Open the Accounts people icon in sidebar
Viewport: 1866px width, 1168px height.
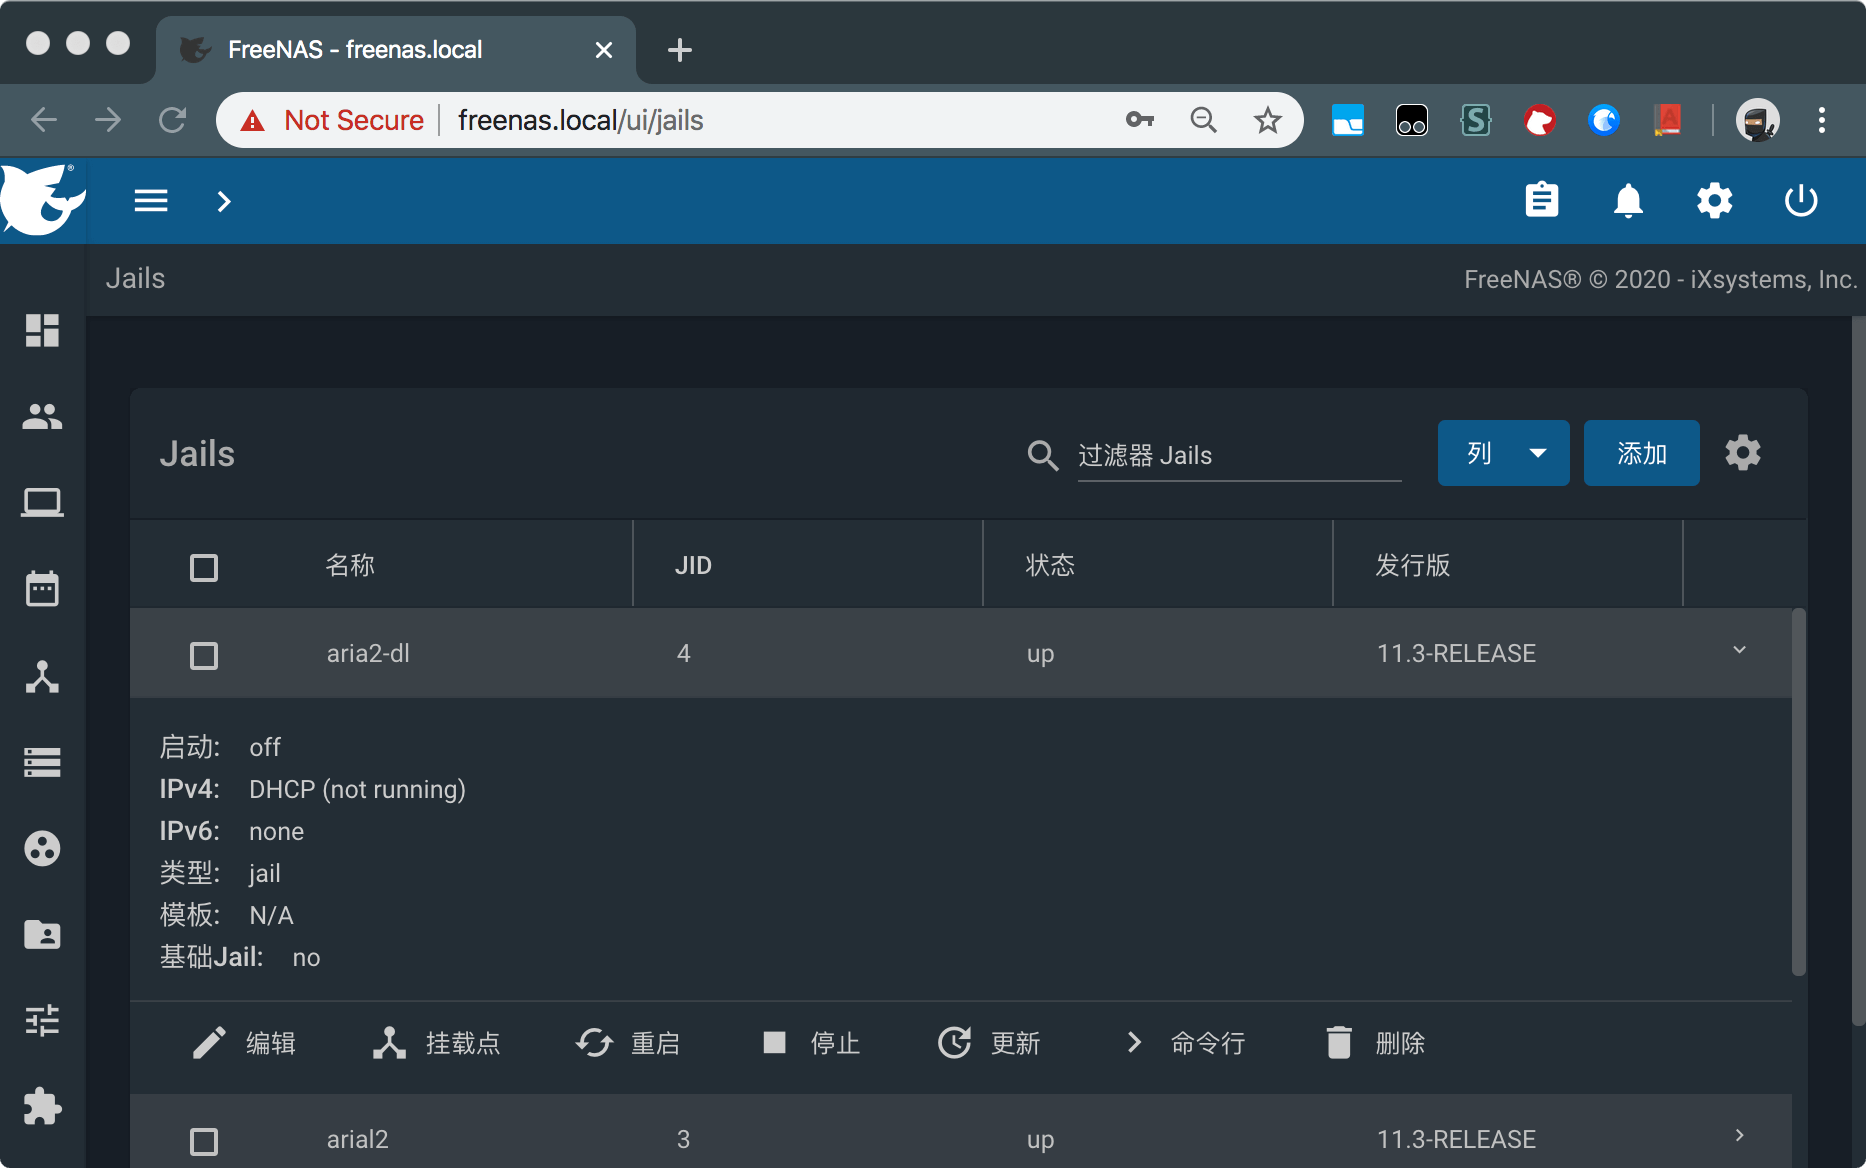coord(42,416)
